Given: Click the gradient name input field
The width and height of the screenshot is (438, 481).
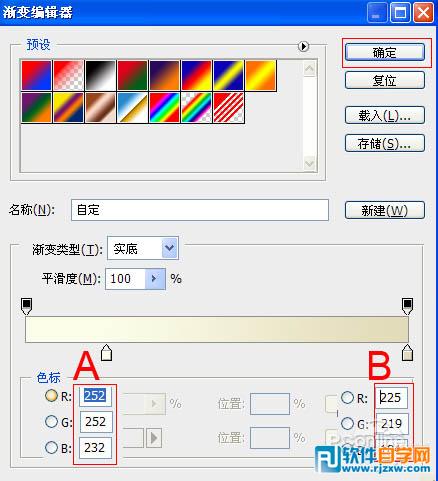Looking at the screenshot, I should pyautogui.click(x=200, y=210).
